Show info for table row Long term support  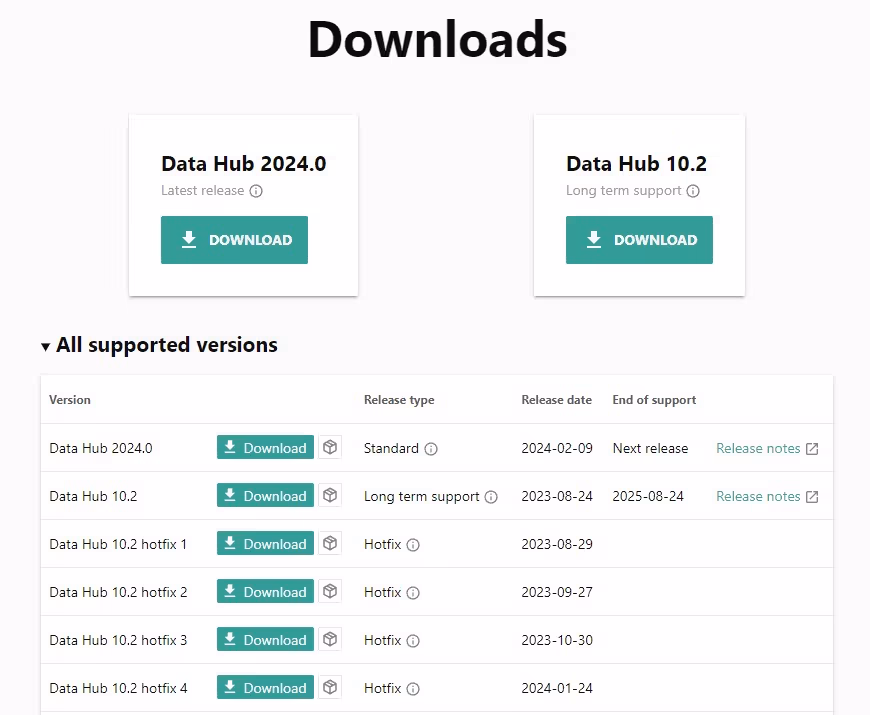[491, 497]
